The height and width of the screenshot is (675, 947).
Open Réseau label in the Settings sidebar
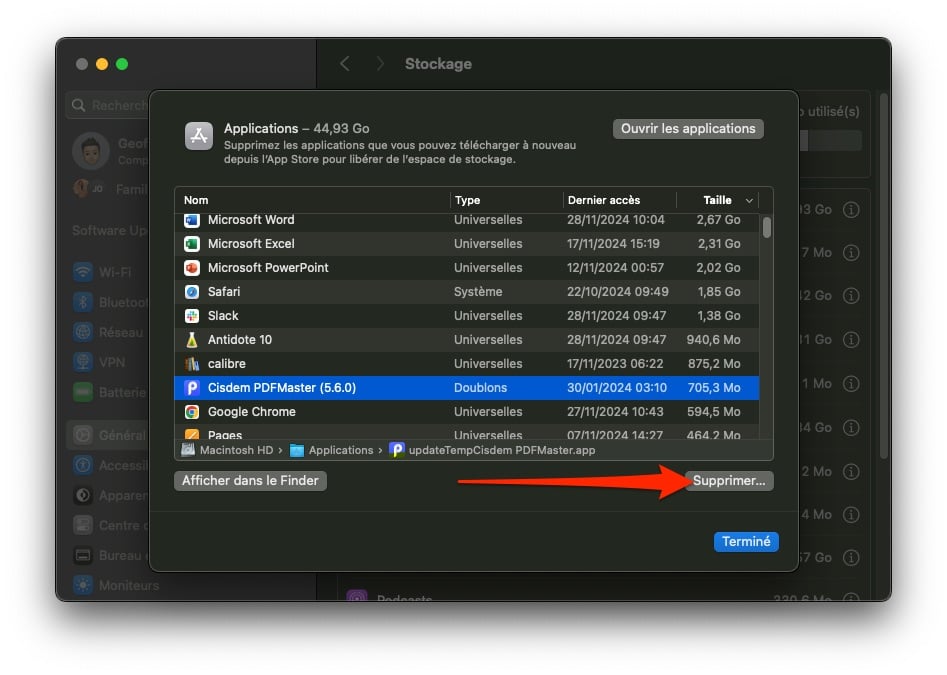(121, 332)
